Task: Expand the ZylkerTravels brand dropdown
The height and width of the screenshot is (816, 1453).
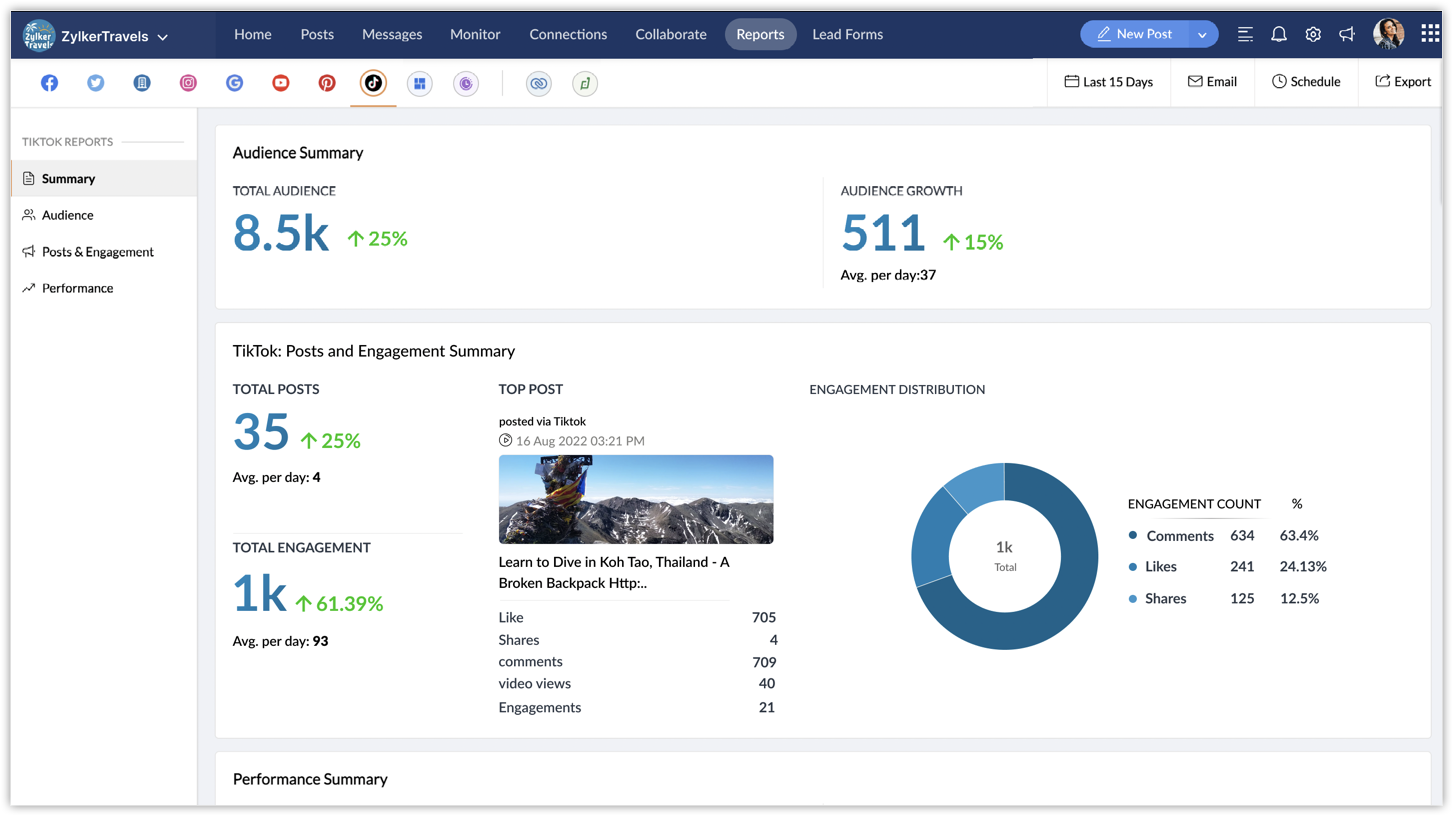Action: coord(162,37)
